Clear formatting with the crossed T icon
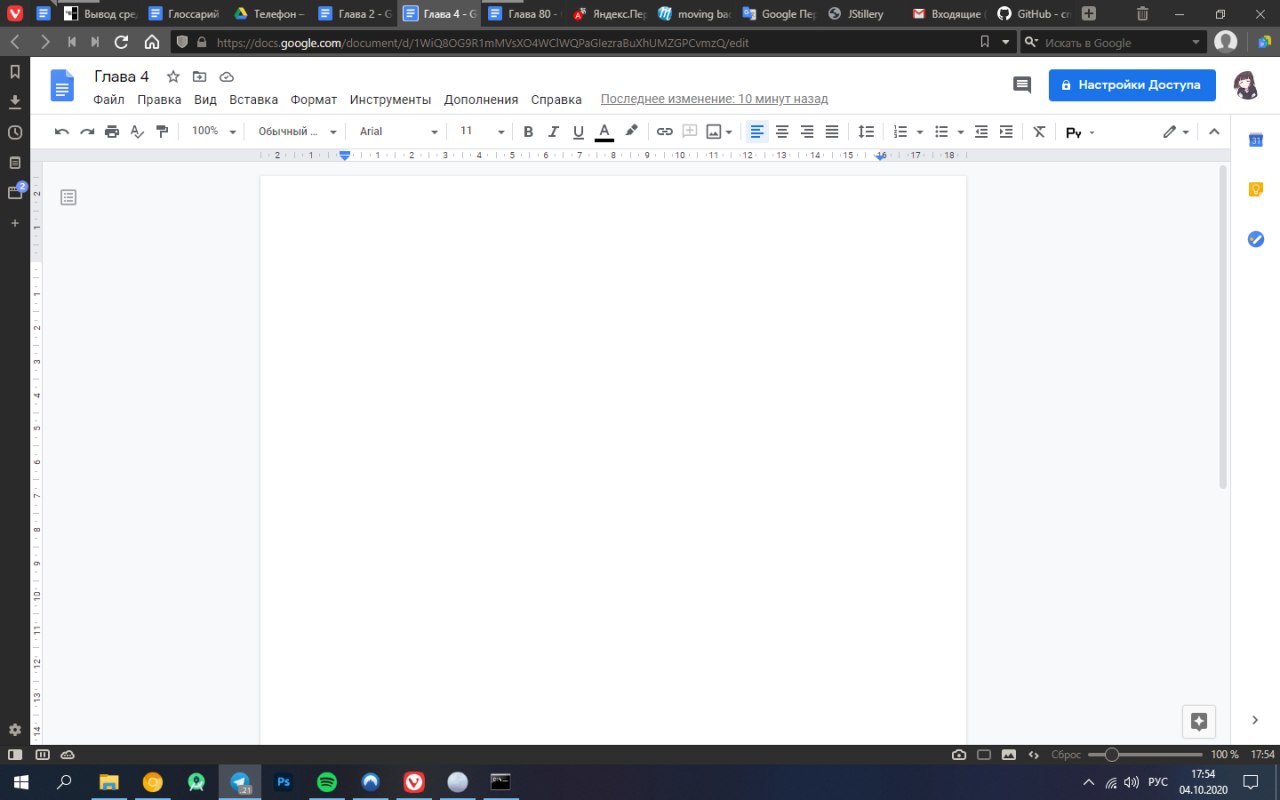The image size is (1280, 800). [1039, 131]
